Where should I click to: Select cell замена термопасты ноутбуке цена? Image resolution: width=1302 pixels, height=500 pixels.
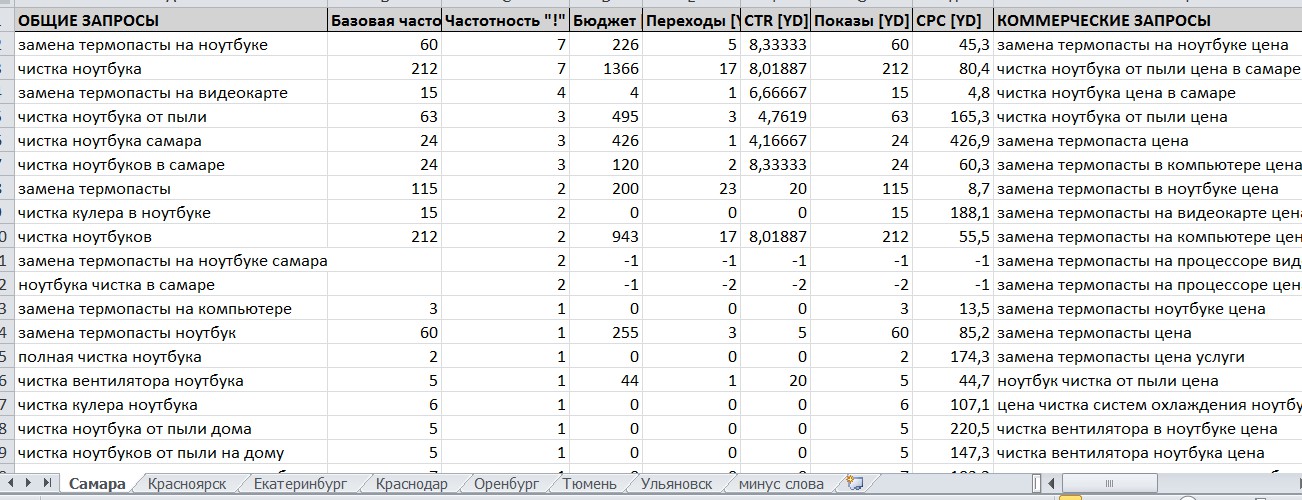[1148, 309]
